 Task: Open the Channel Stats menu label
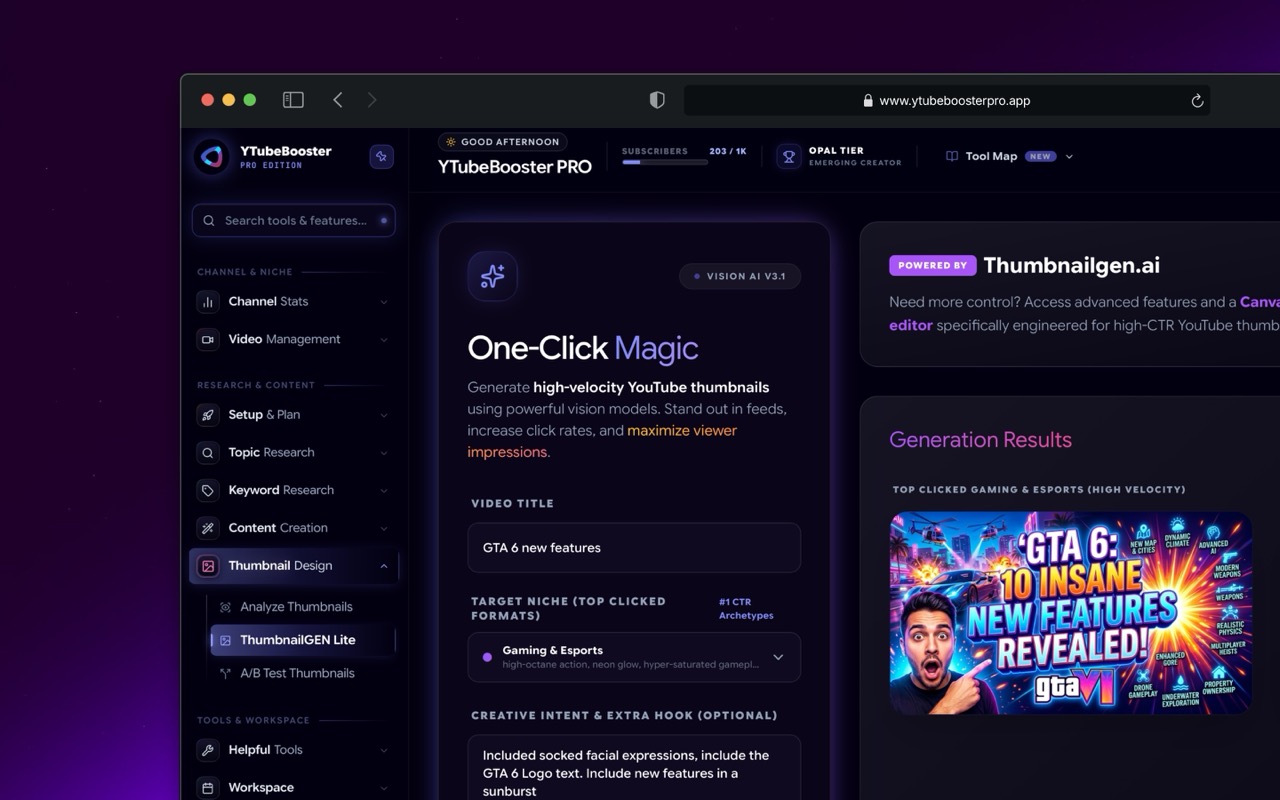268,302
